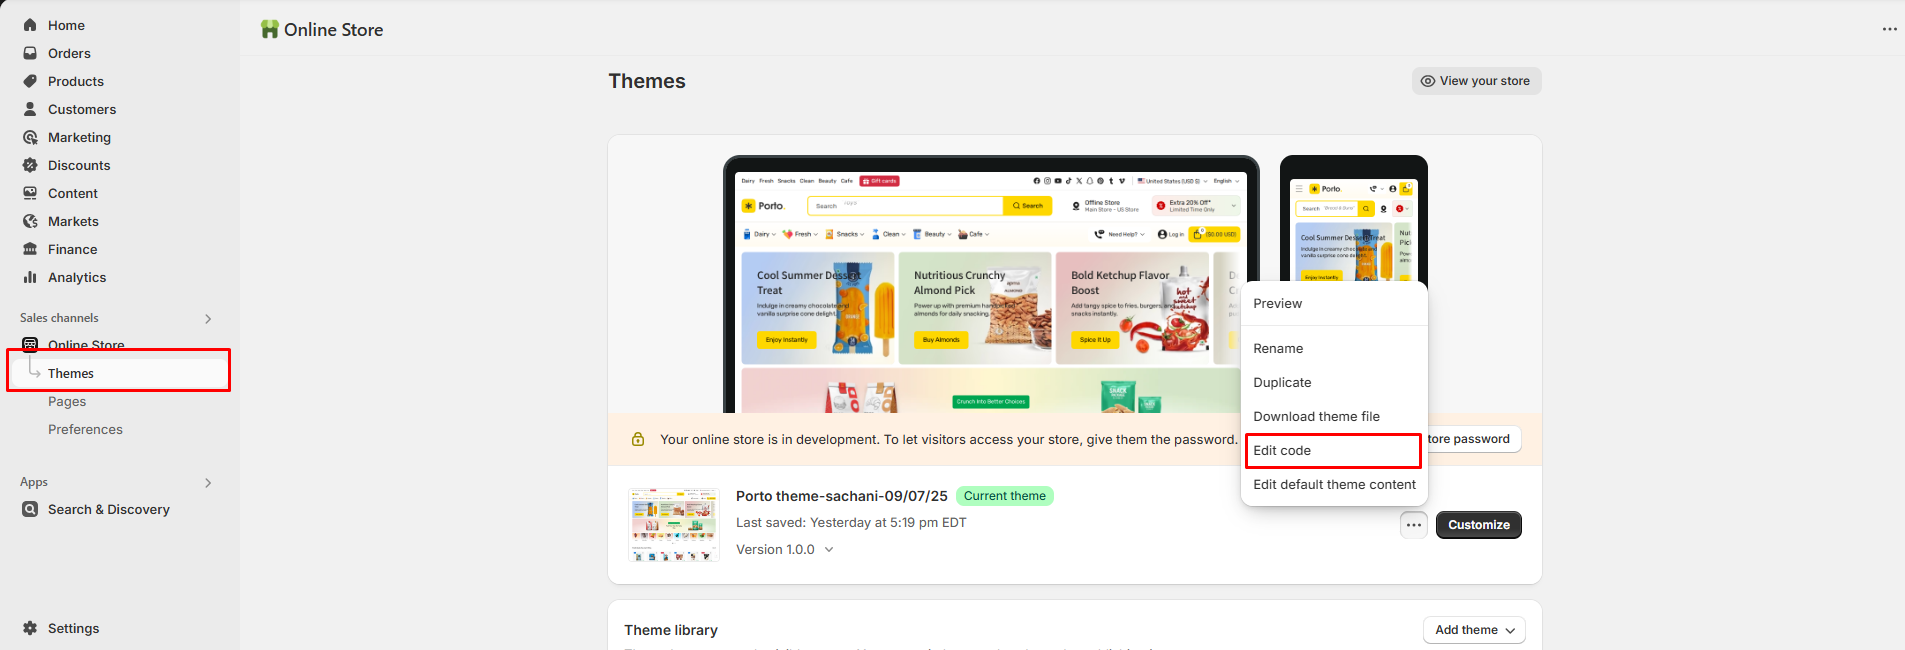Viewport: 1905px width, 650px height.
Task: Click the View your store button
Action: [1476, 81]
